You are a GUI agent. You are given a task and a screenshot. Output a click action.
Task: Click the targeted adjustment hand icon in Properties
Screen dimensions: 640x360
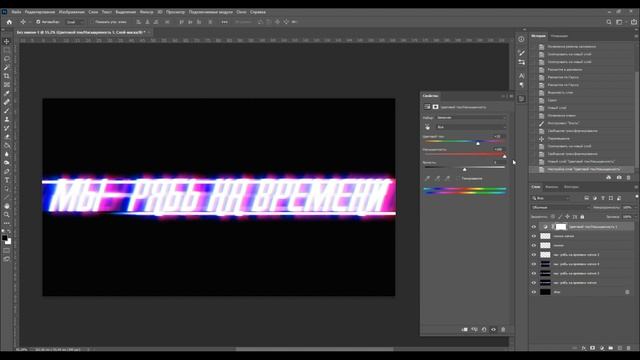pos(427,127)
